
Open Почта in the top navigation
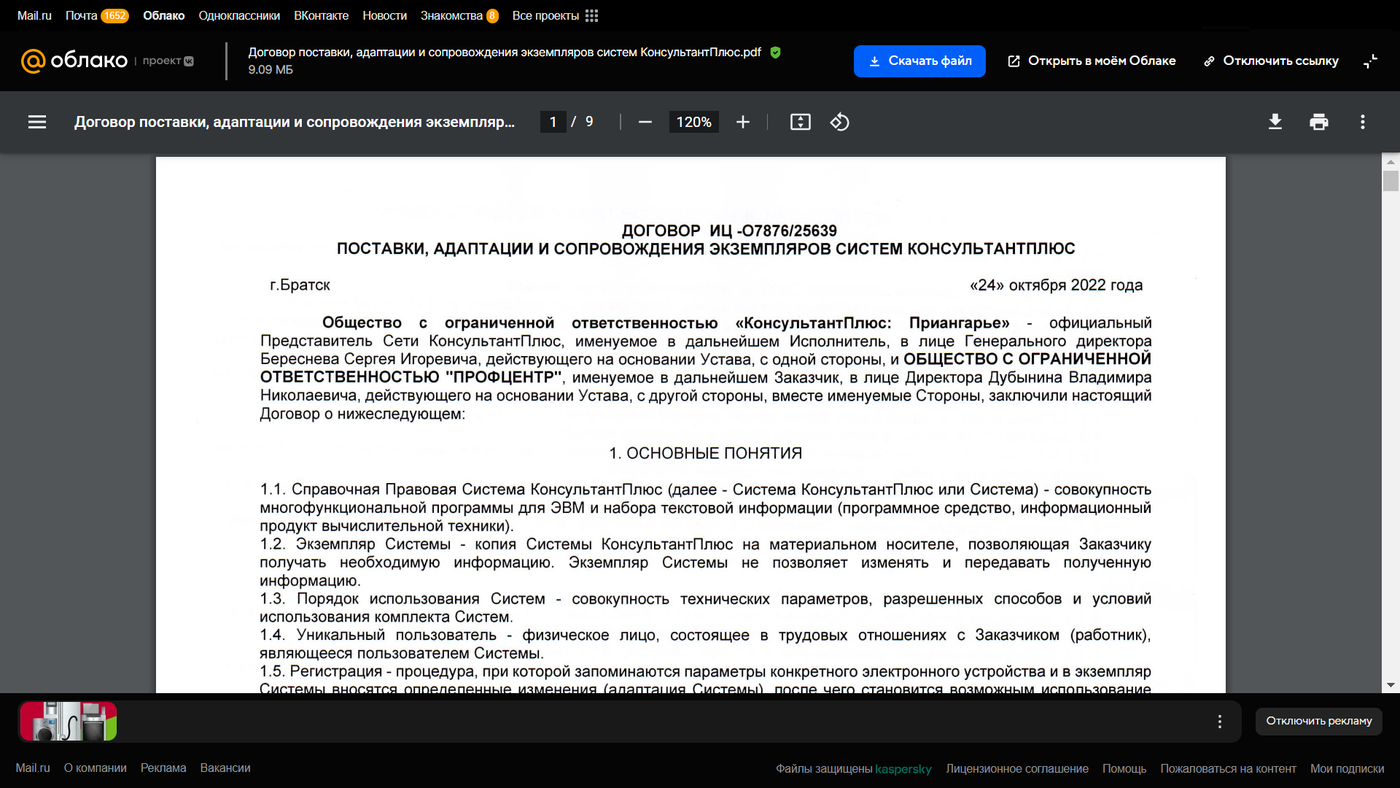tap(81, 16)
